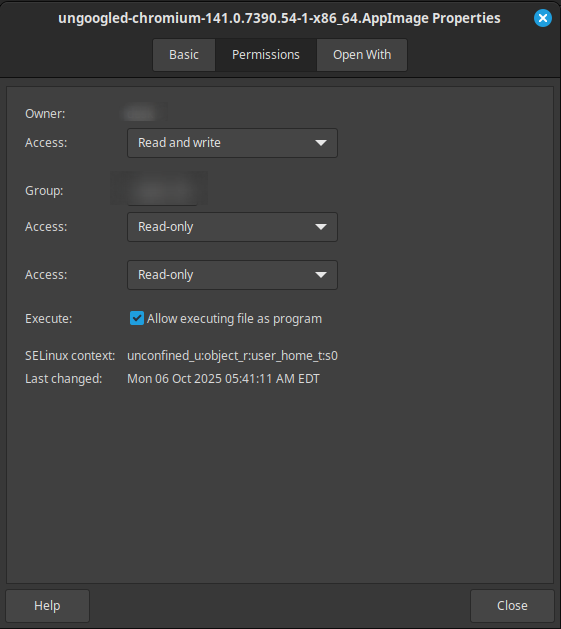Click the Close button at bottom
The width and height of the screenshot is (561, 629).
click(512, 605)
